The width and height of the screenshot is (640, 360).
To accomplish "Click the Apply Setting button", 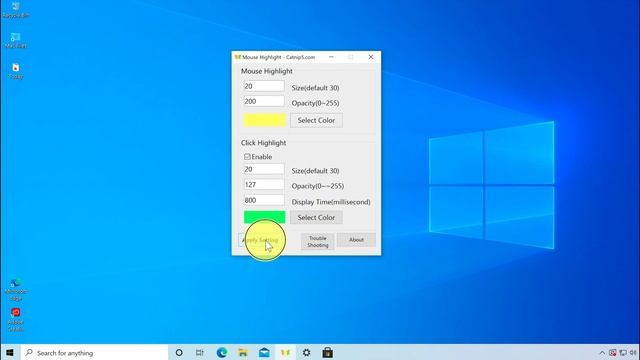I will (261, 240).
